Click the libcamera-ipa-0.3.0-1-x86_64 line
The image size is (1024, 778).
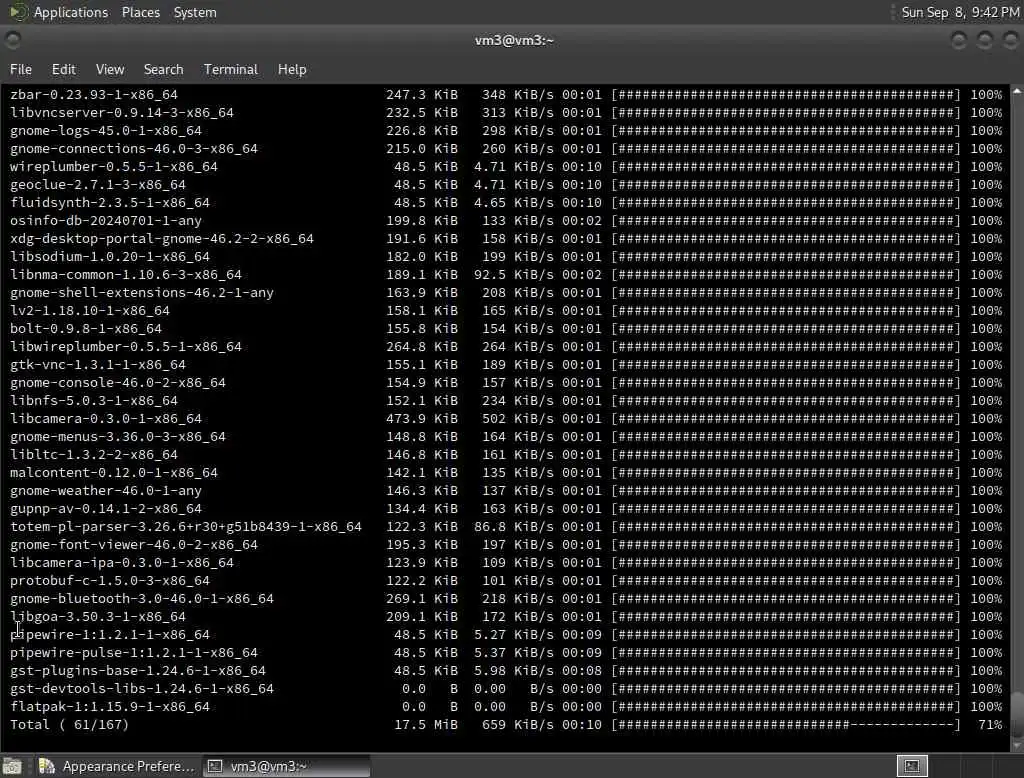pyautogui.click(x=506, y=562)
